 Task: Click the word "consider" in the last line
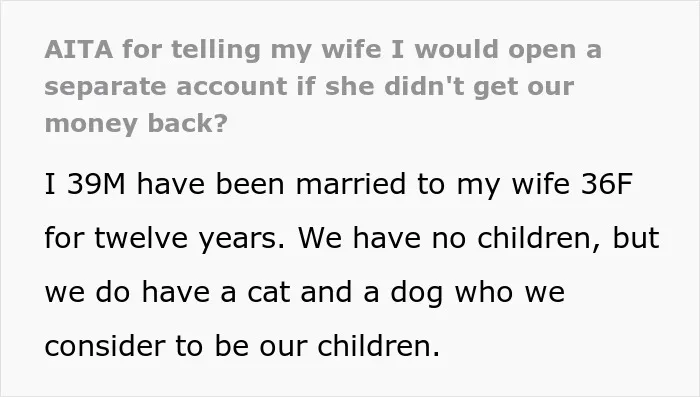(105, 347)
